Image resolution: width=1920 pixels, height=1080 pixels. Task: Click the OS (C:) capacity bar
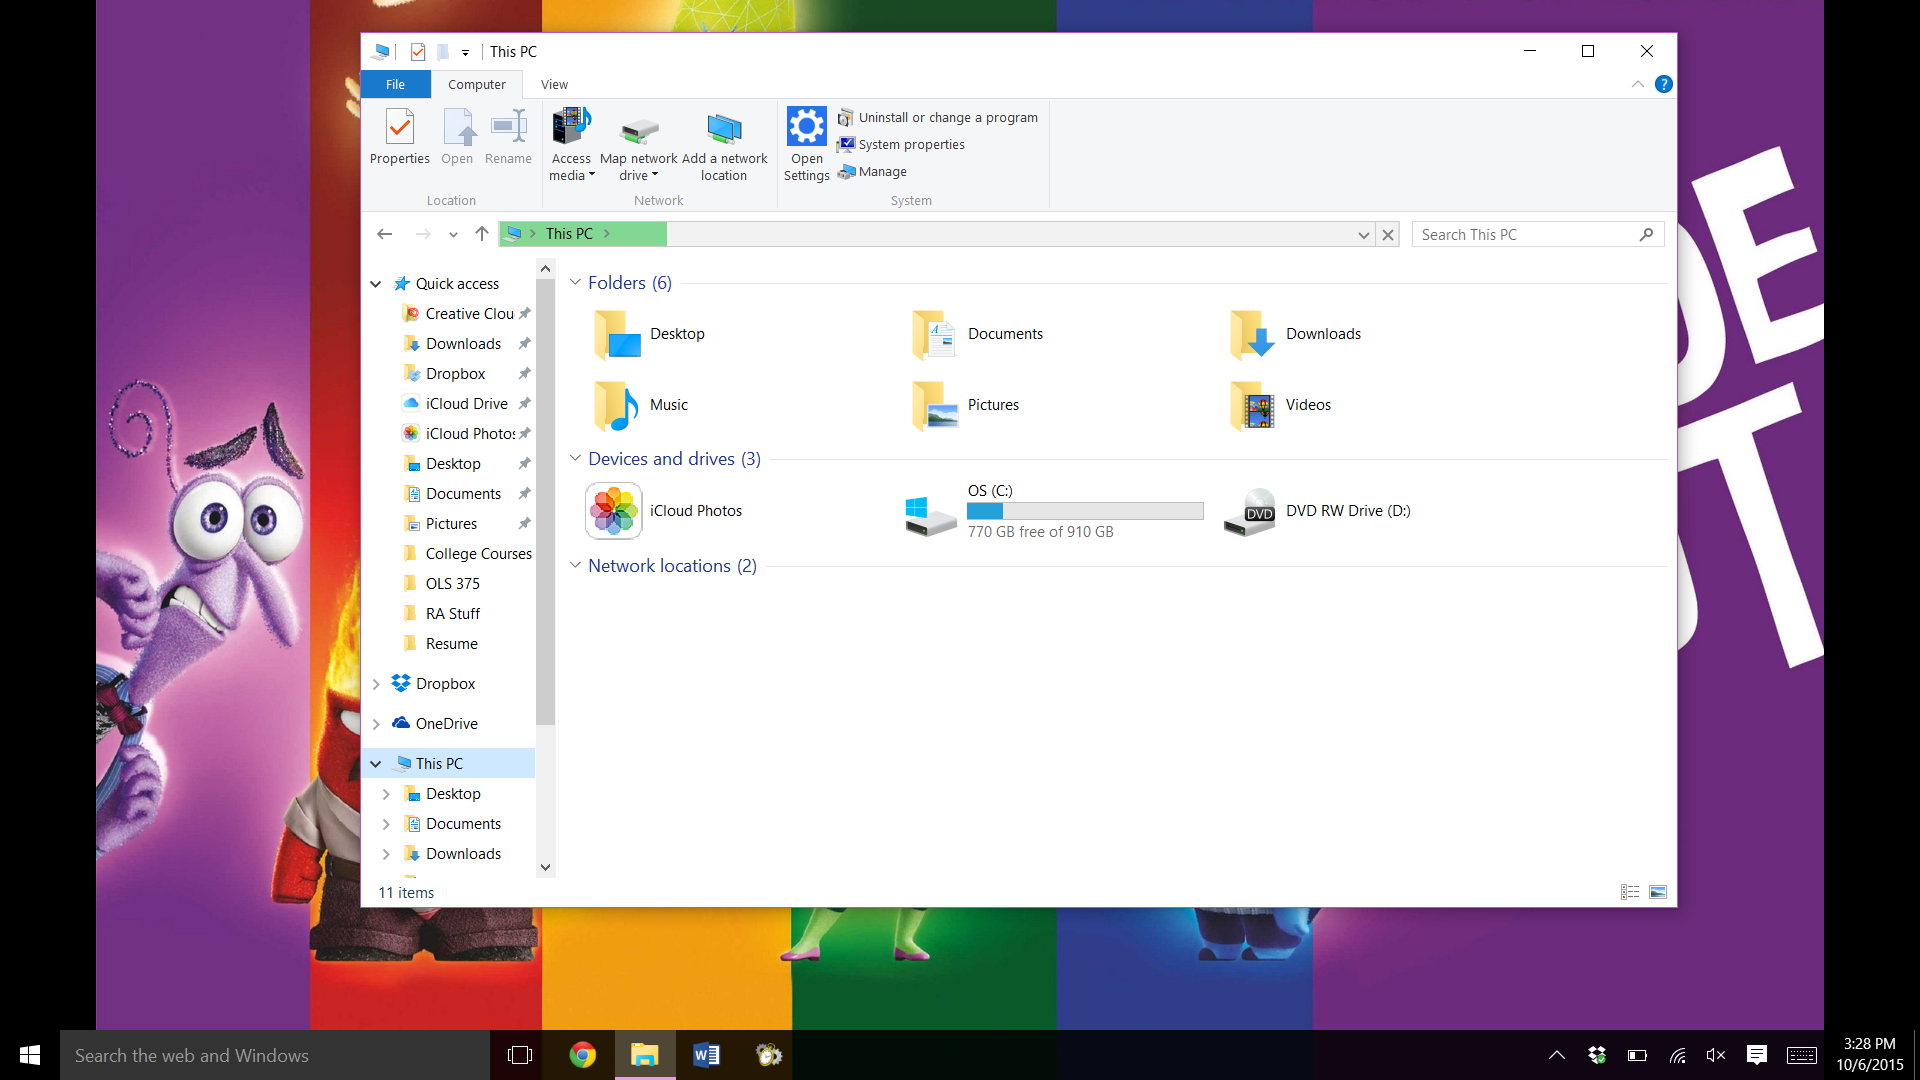point(1085,511)
